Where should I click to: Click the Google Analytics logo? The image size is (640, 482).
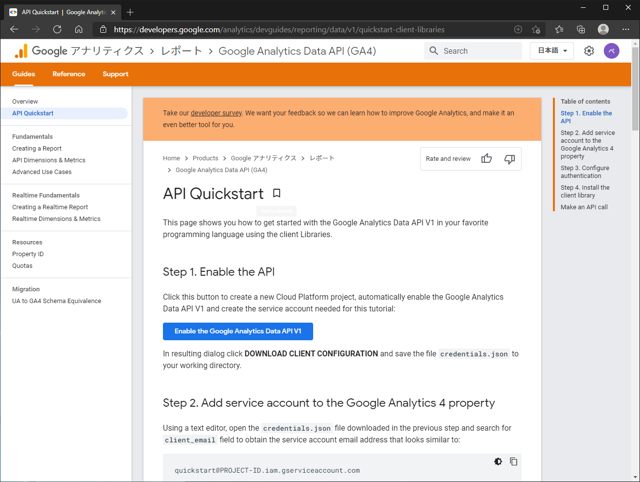[21, 51]
